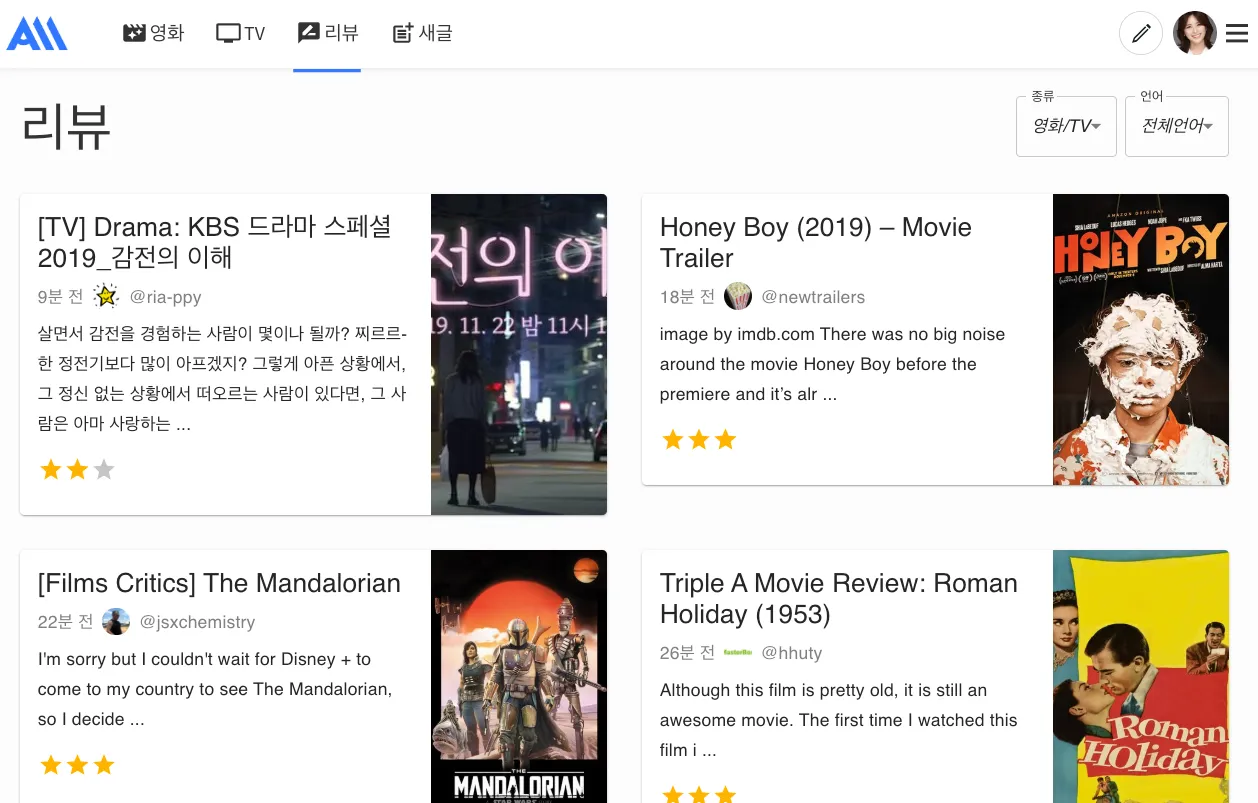Click the '26분 전' timestamp

pos(688,653)
